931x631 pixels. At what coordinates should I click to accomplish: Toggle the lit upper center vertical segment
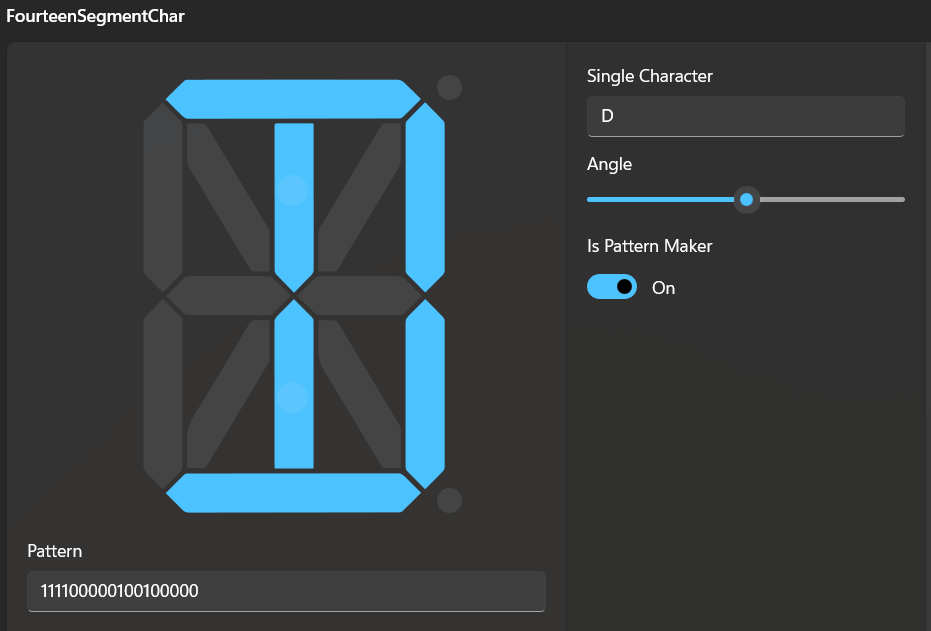[294, 207]
